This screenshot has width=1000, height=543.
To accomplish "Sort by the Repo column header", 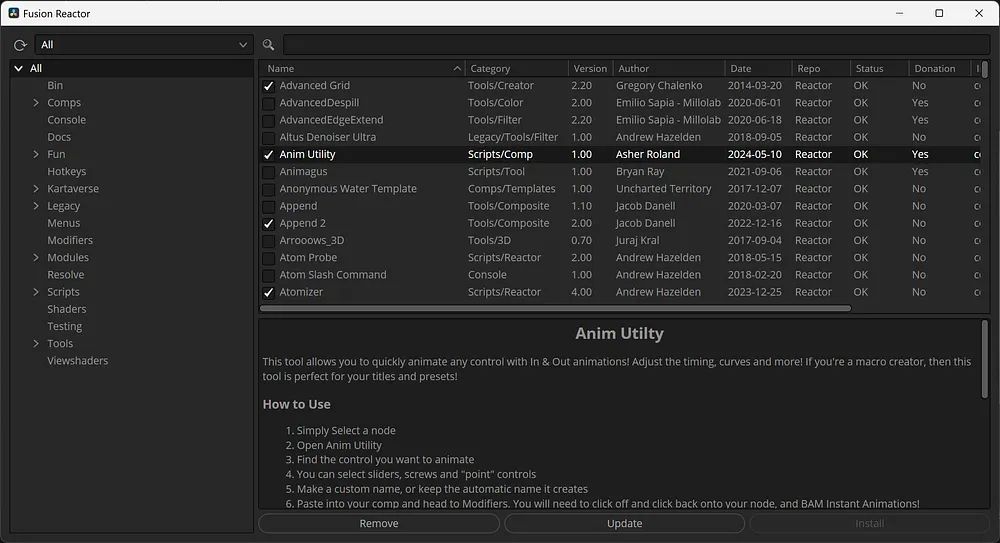I will click(x=821, y=68).
